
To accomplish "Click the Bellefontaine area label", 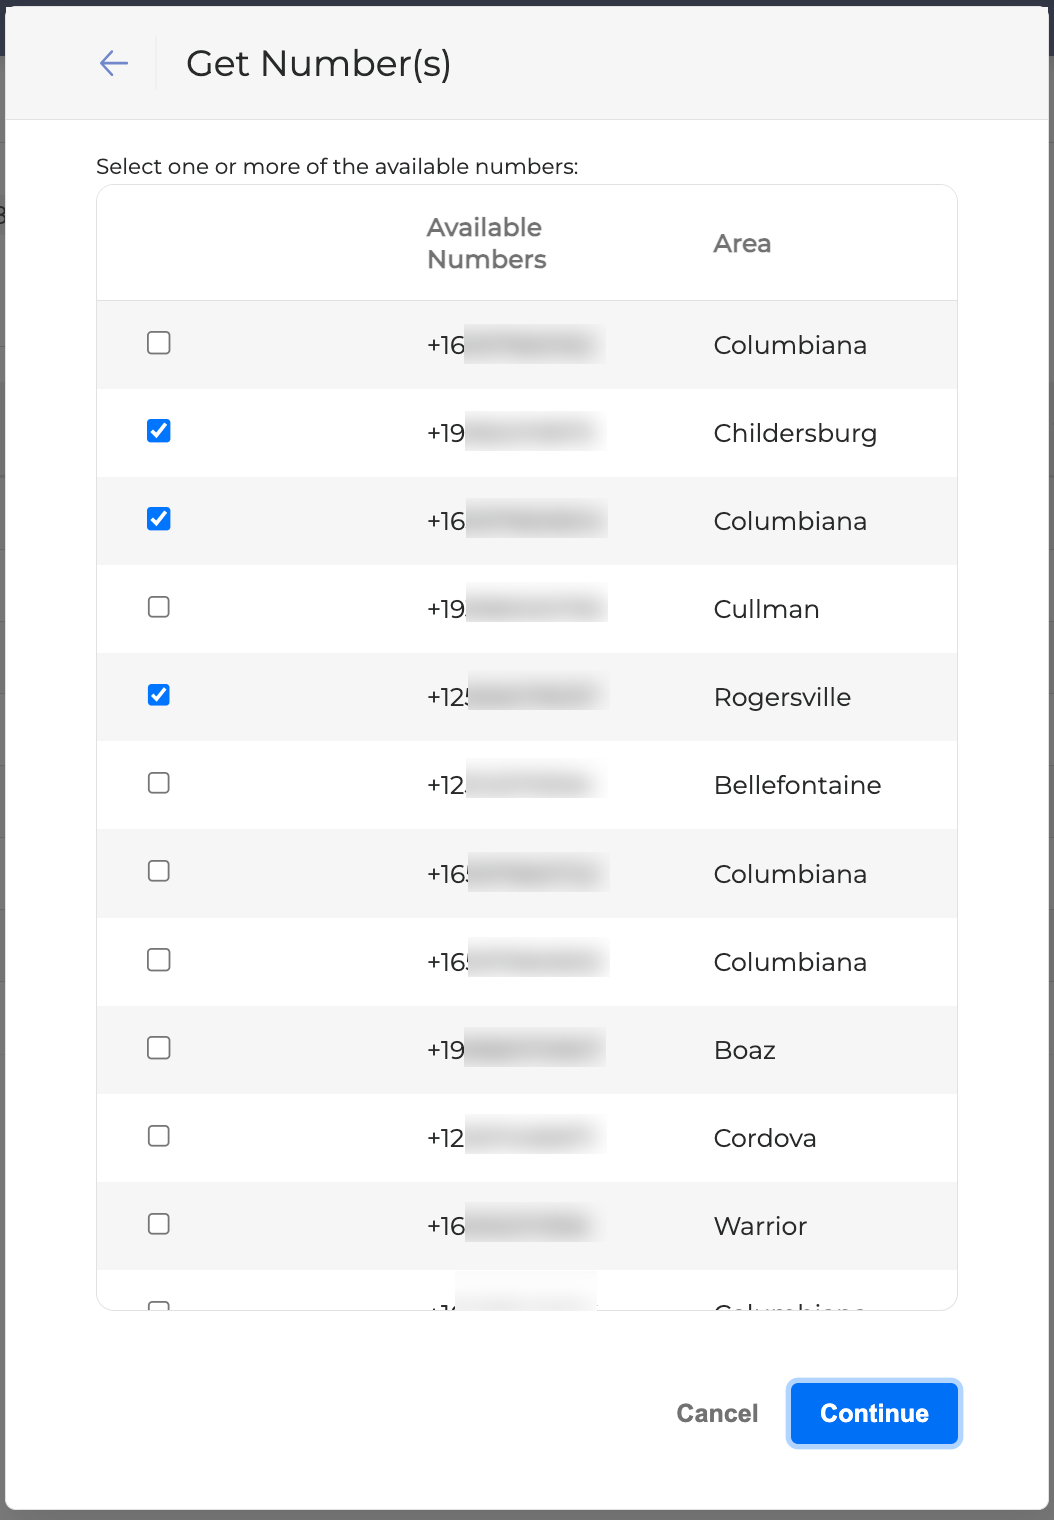I will 797,785.
